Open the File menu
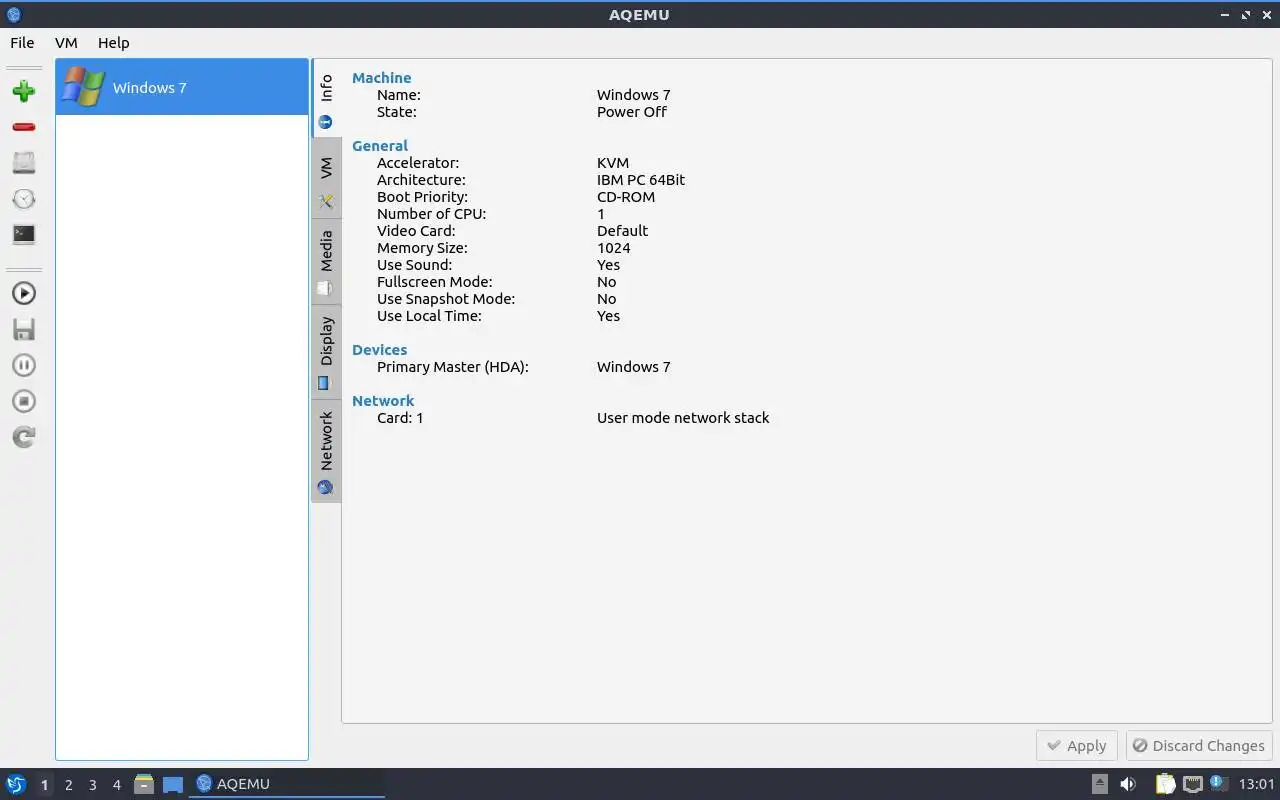This screenshot has height=800, width=1280. pos(22,43)
